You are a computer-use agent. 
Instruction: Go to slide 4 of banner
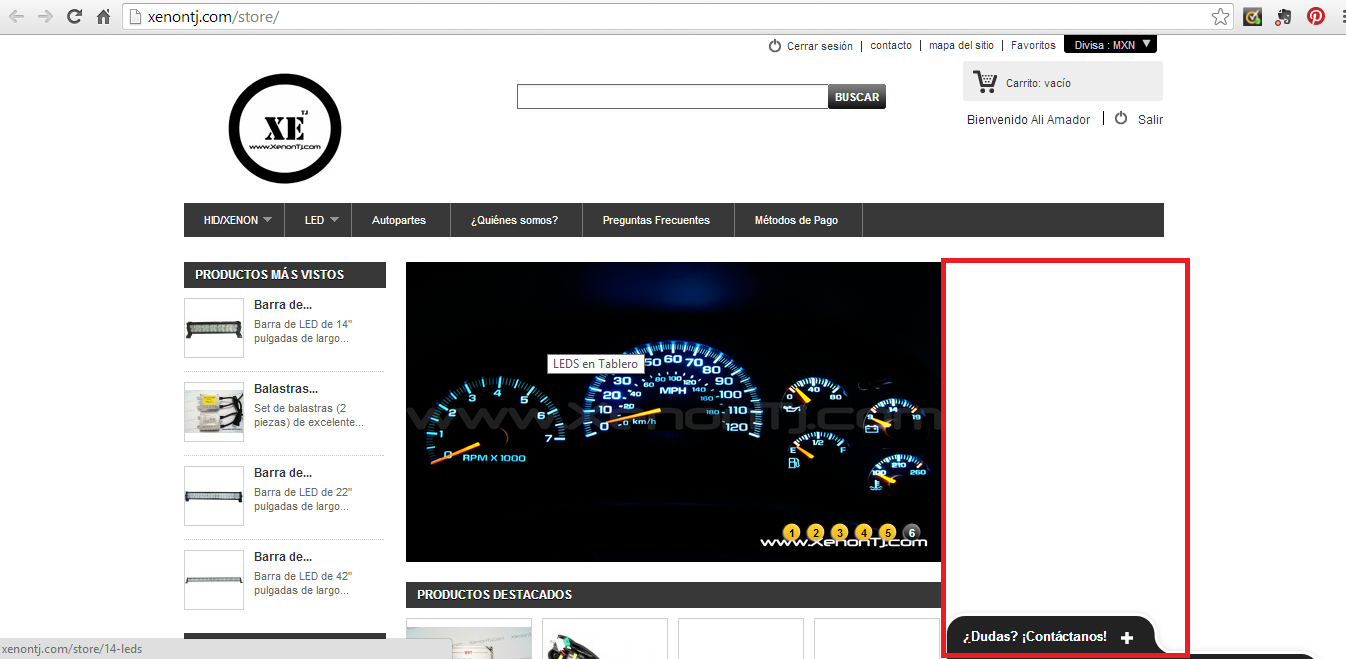point(864,532)
